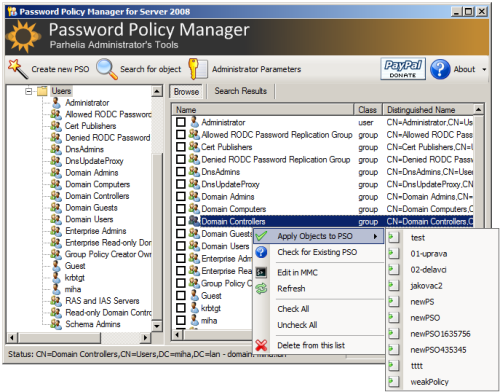Select Edit in MMC from context menu
This screenshot has height=392, width=500.
pyautogui.click(x=319, y=272)
